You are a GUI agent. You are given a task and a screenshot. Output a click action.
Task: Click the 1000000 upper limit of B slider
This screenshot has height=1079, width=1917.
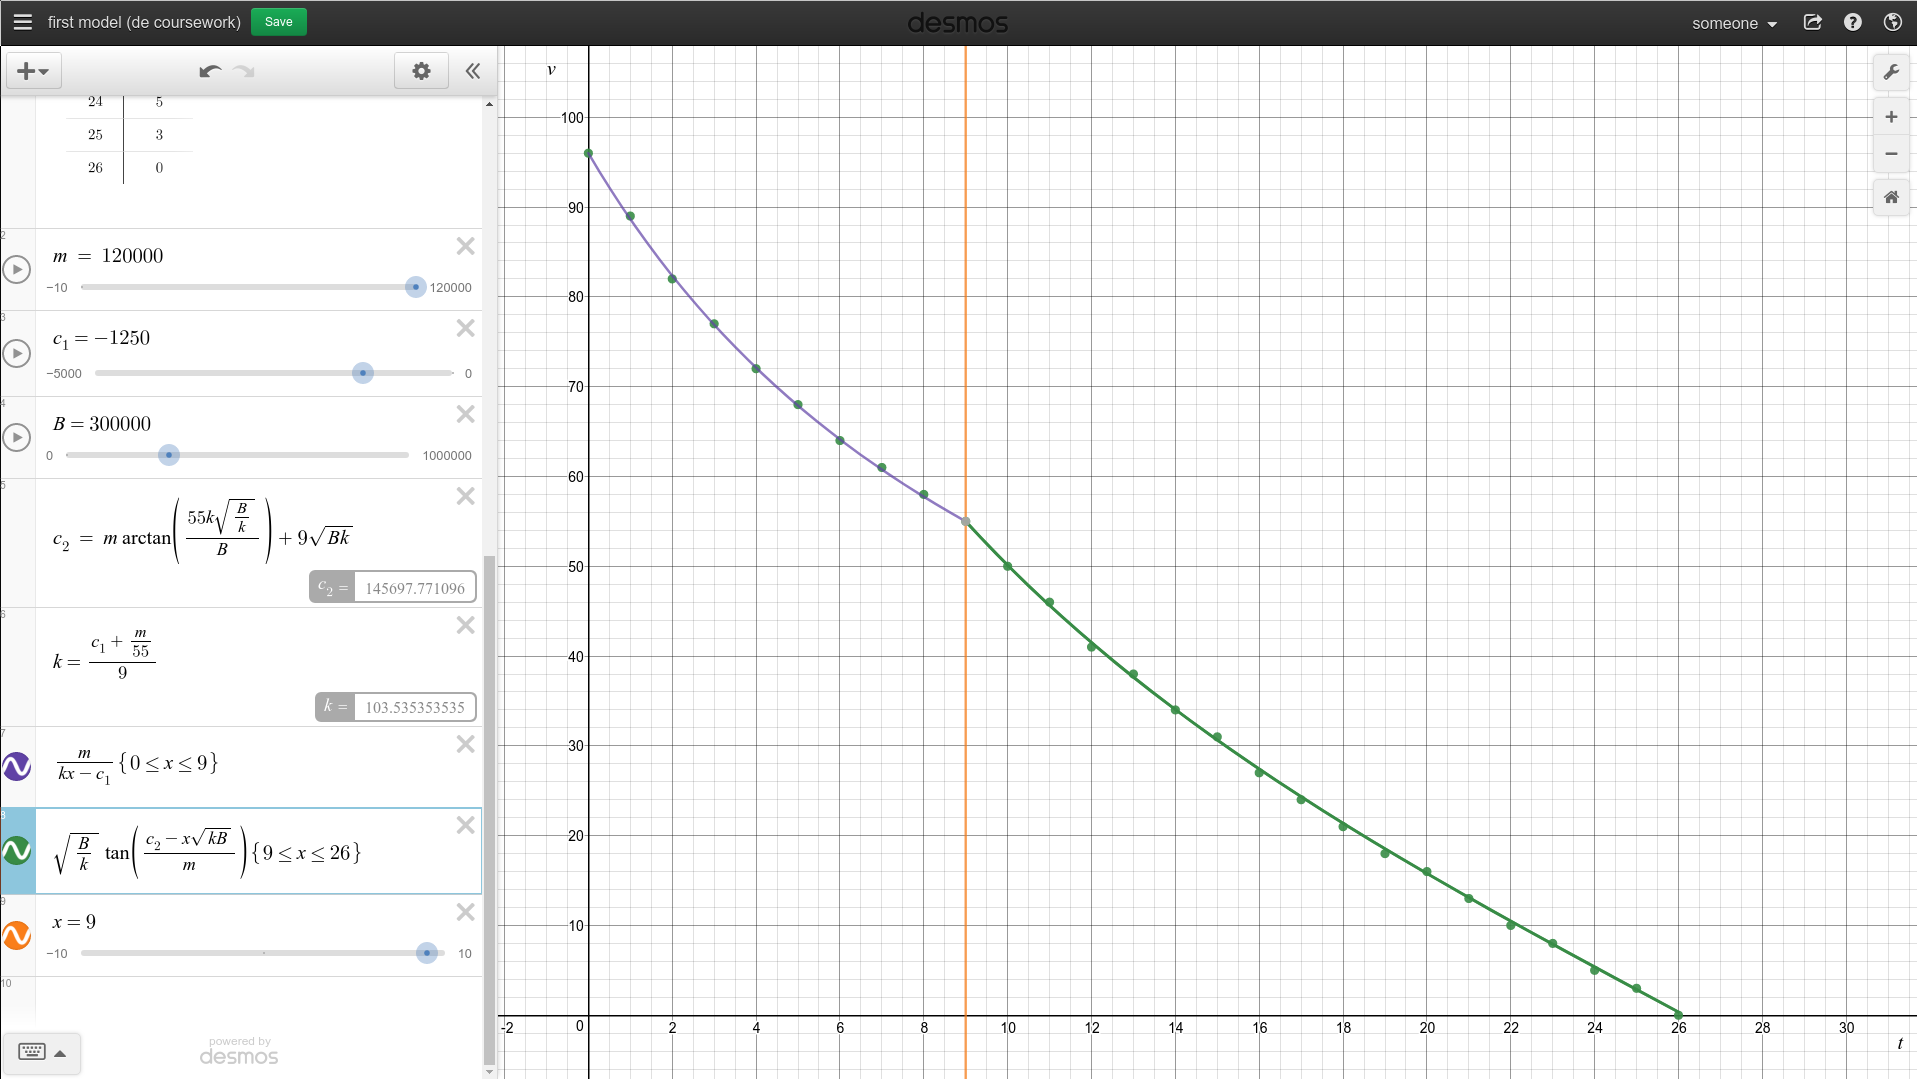(447, 456)
